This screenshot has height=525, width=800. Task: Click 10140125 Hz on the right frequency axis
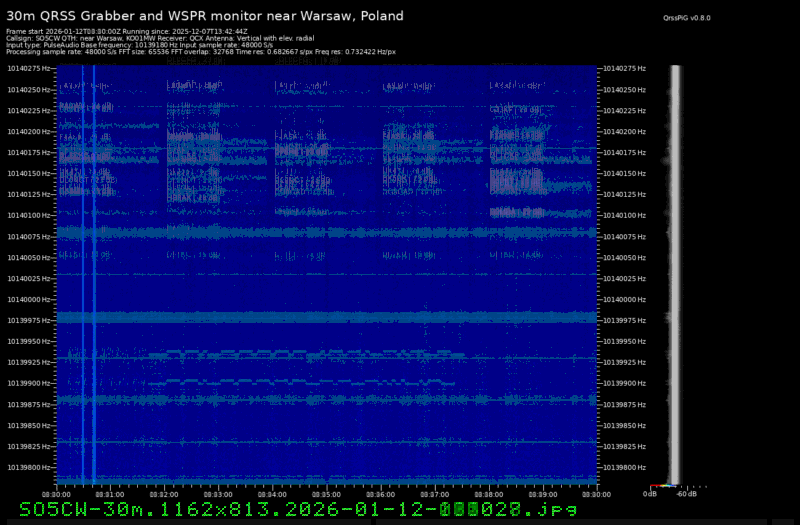(x=624, y=194)
